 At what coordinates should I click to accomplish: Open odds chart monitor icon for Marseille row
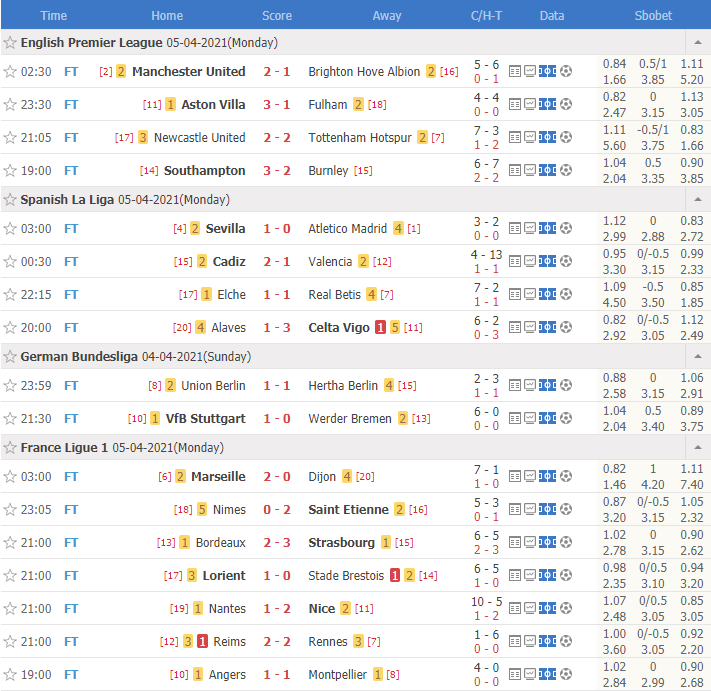(530, 476)
